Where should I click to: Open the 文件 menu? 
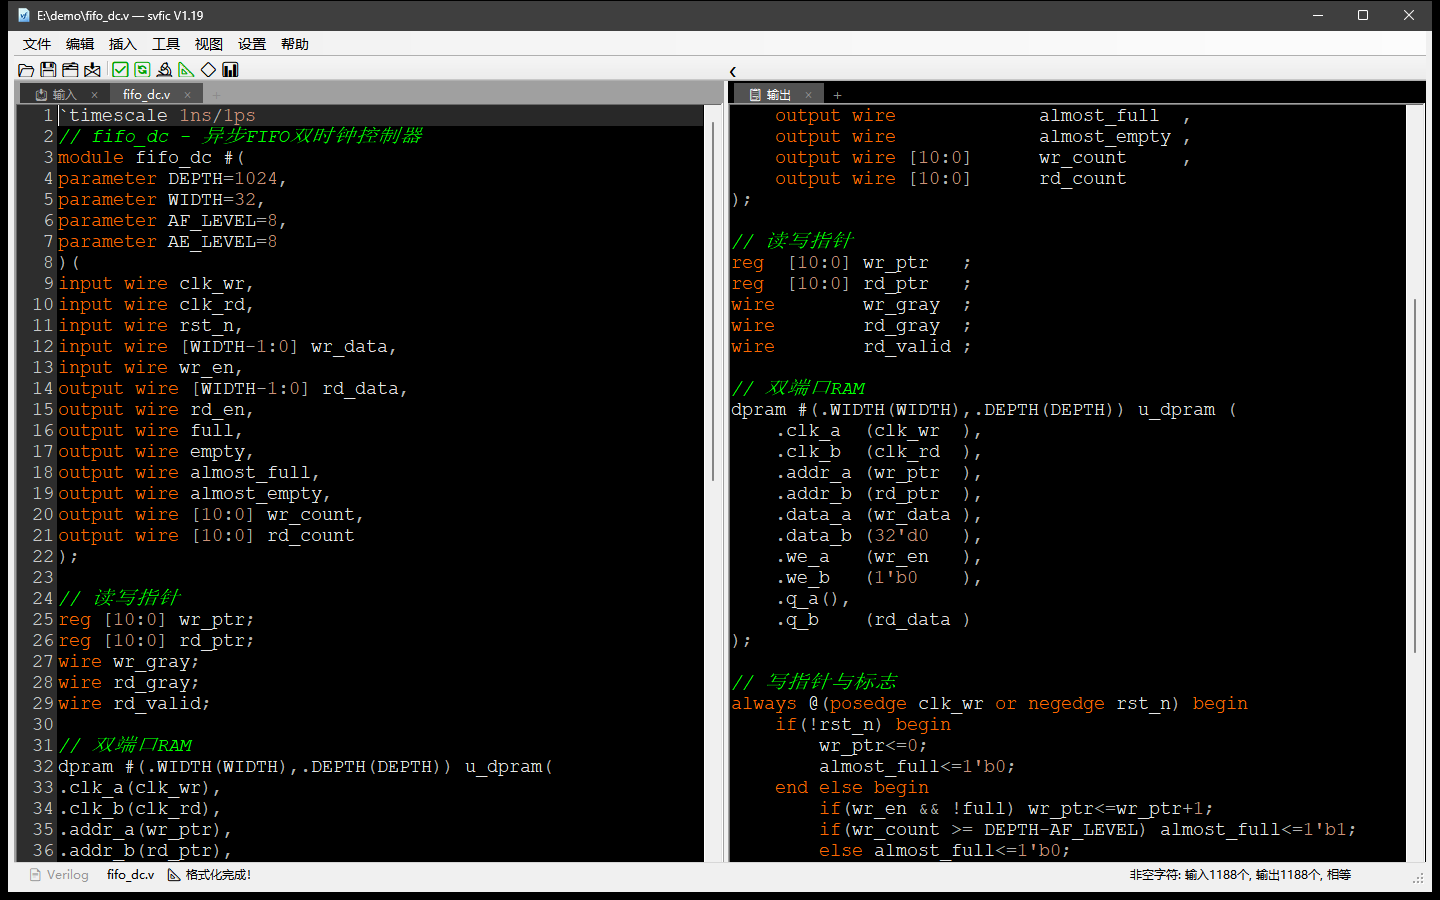pos(37,44)
